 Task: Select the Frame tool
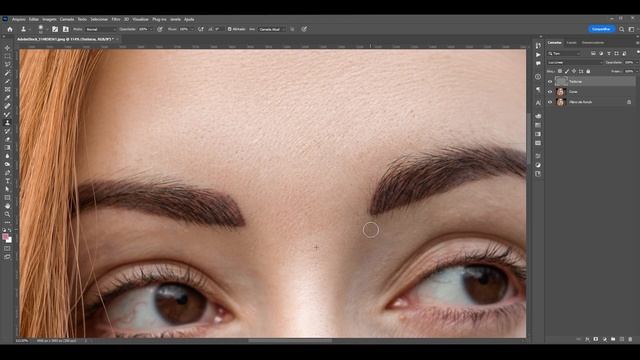pyautogui.click(x=7, y=89)
